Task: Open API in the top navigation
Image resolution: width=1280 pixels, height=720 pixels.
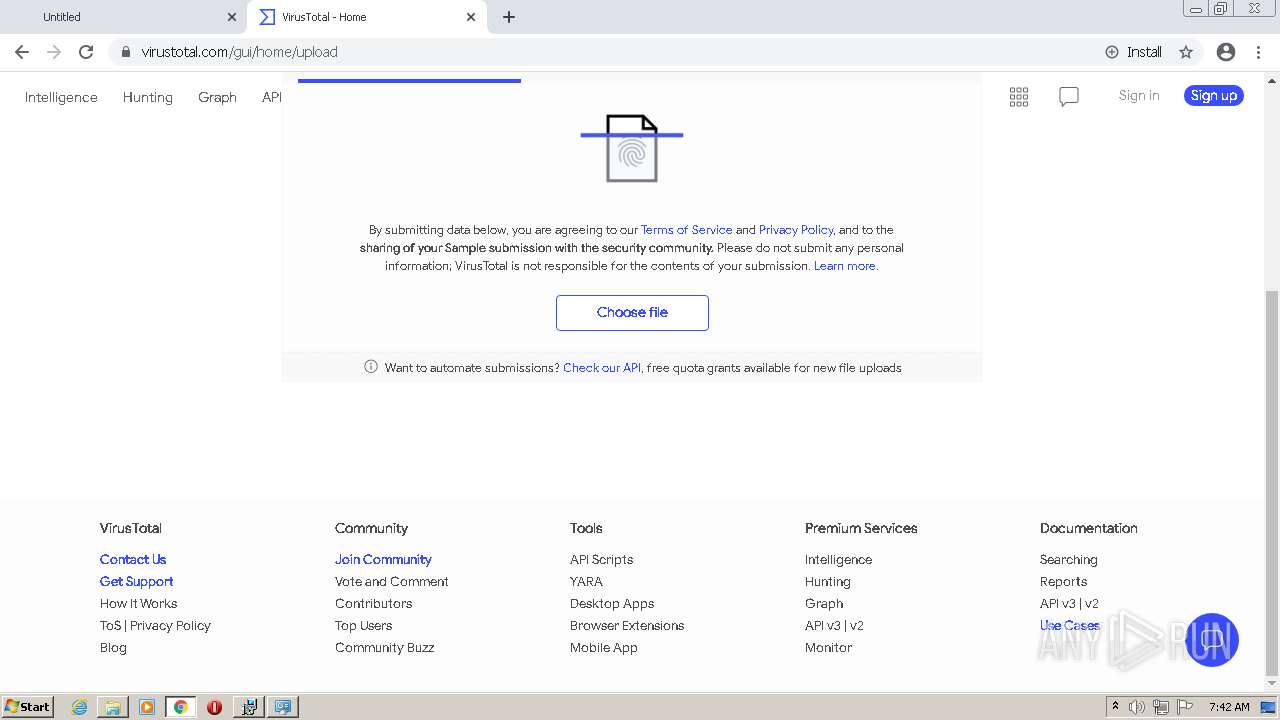Action: pyautogui.click(x=272, y=97)
